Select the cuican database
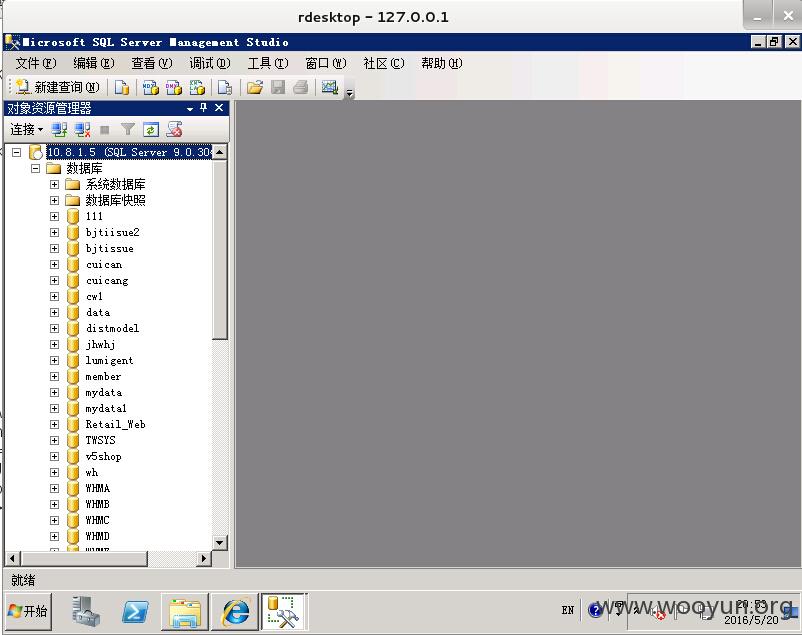The image size is (802, 635). pos(104,265)
